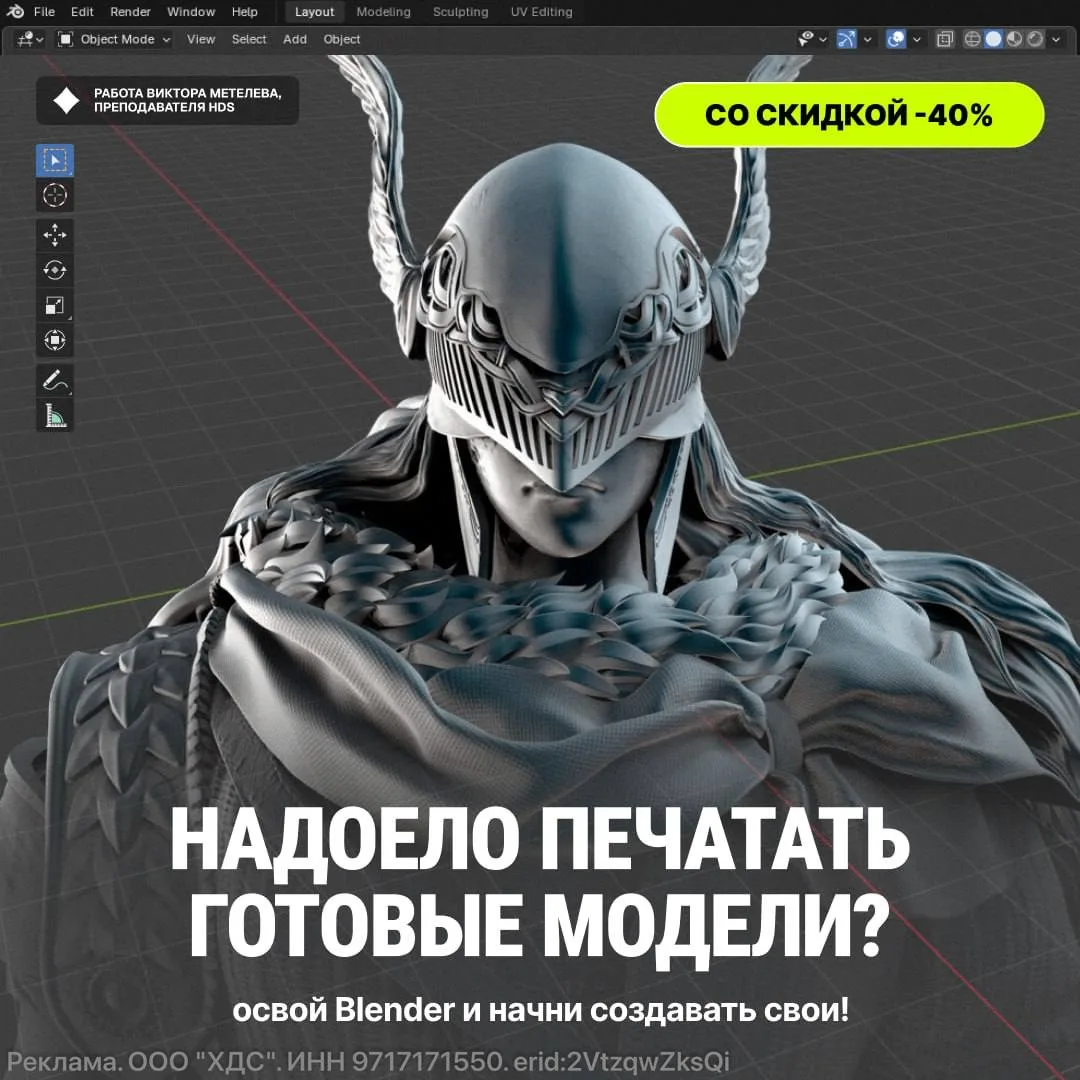Activate the 3D Cursor tool

click(54, 196)
